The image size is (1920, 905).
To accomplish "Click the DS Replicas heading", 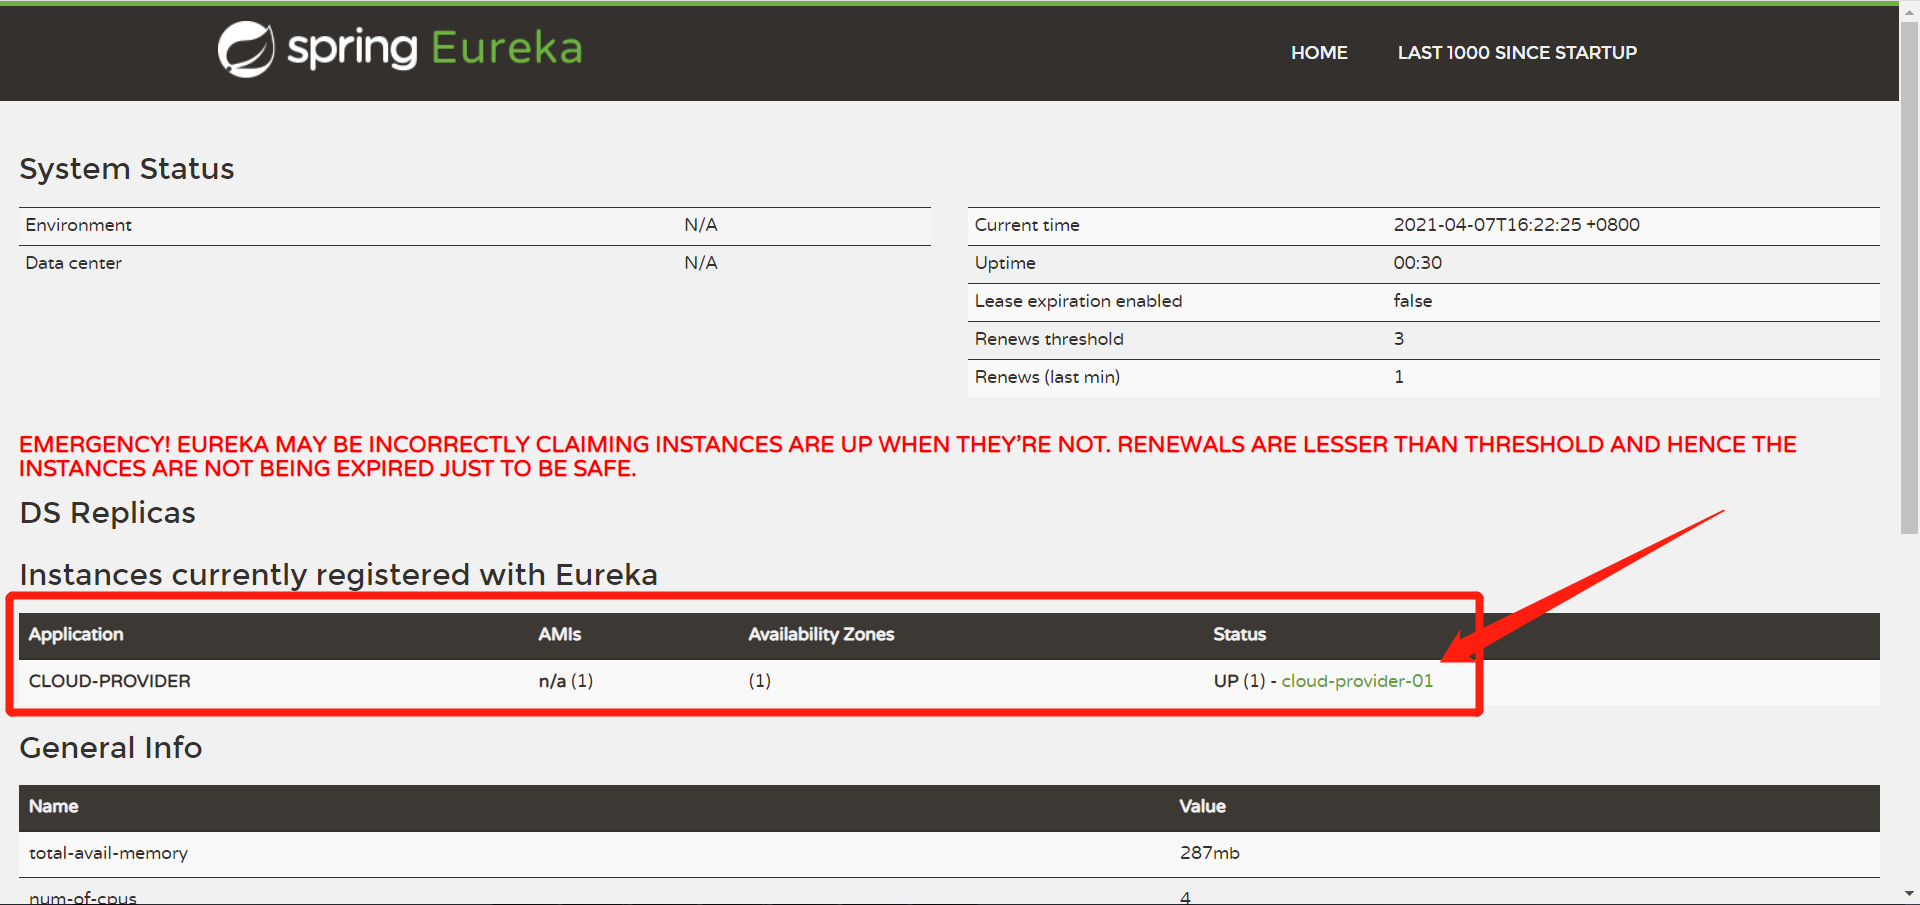I will coord(108,513).
